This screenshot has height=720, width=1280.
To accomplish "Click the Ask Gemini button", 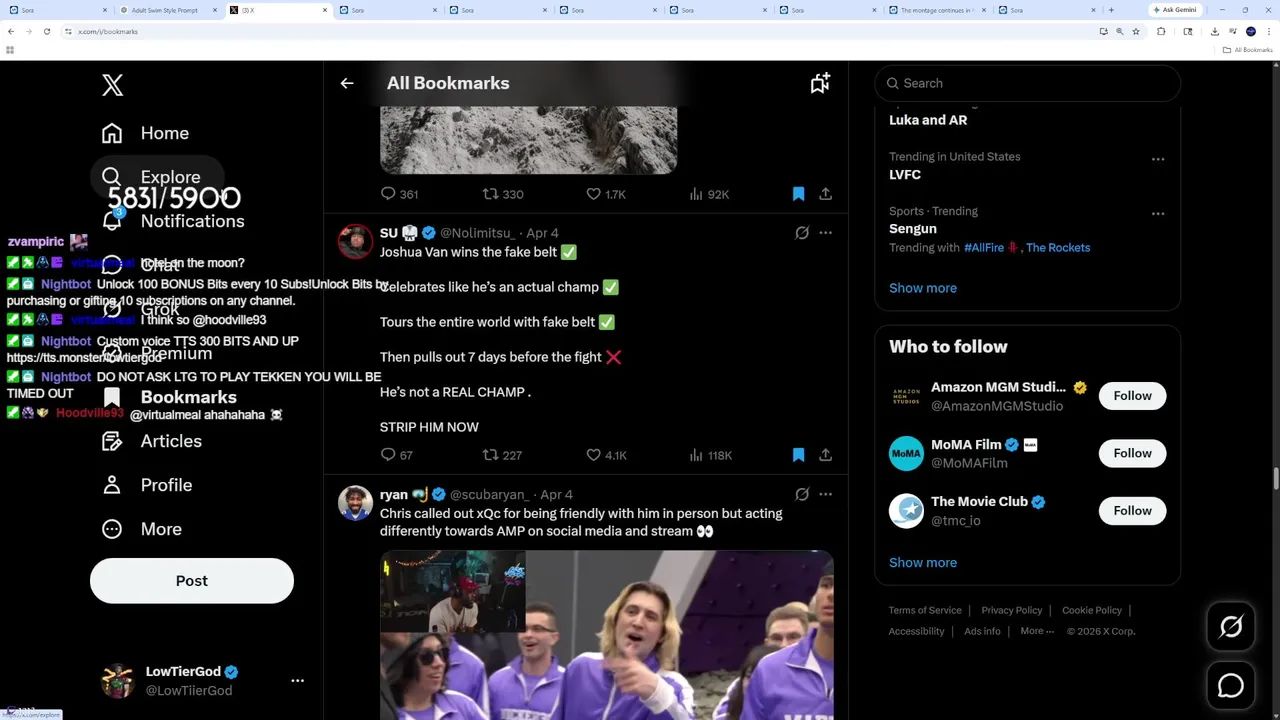I will [1175, 10].
